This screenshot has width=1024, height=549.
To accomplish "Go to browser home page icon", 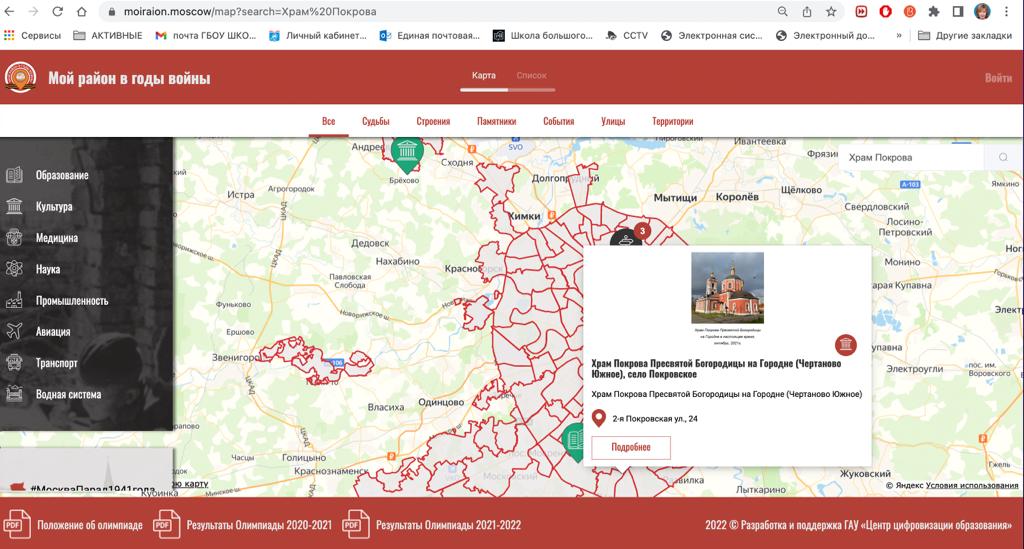I will pyautogui.click(x=82, y=12).
